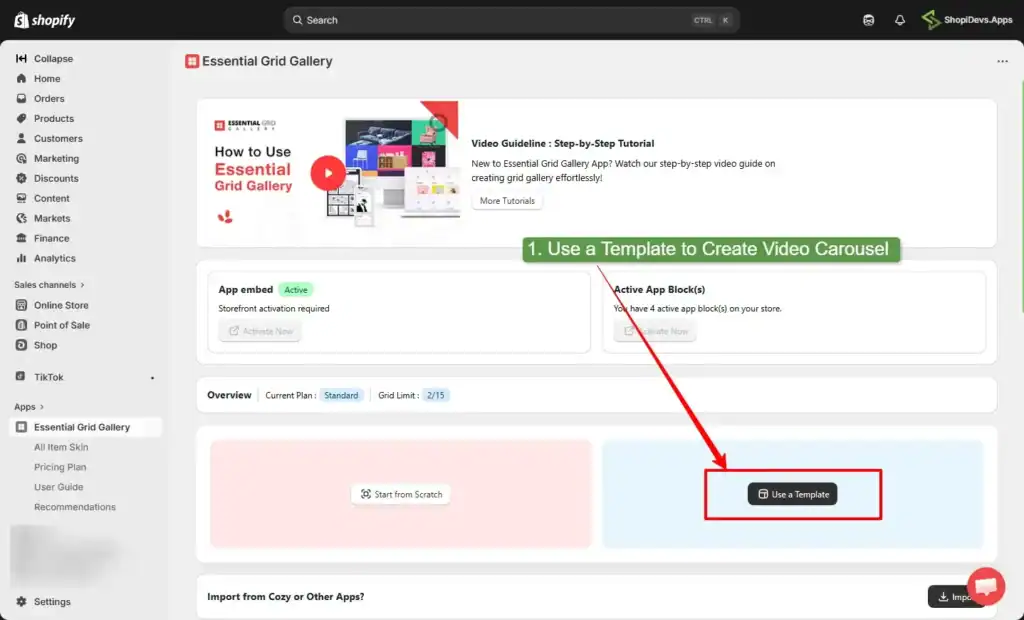
Task: Click the ShopiDevs.Apps account icon
Action: tap(932, 19)
